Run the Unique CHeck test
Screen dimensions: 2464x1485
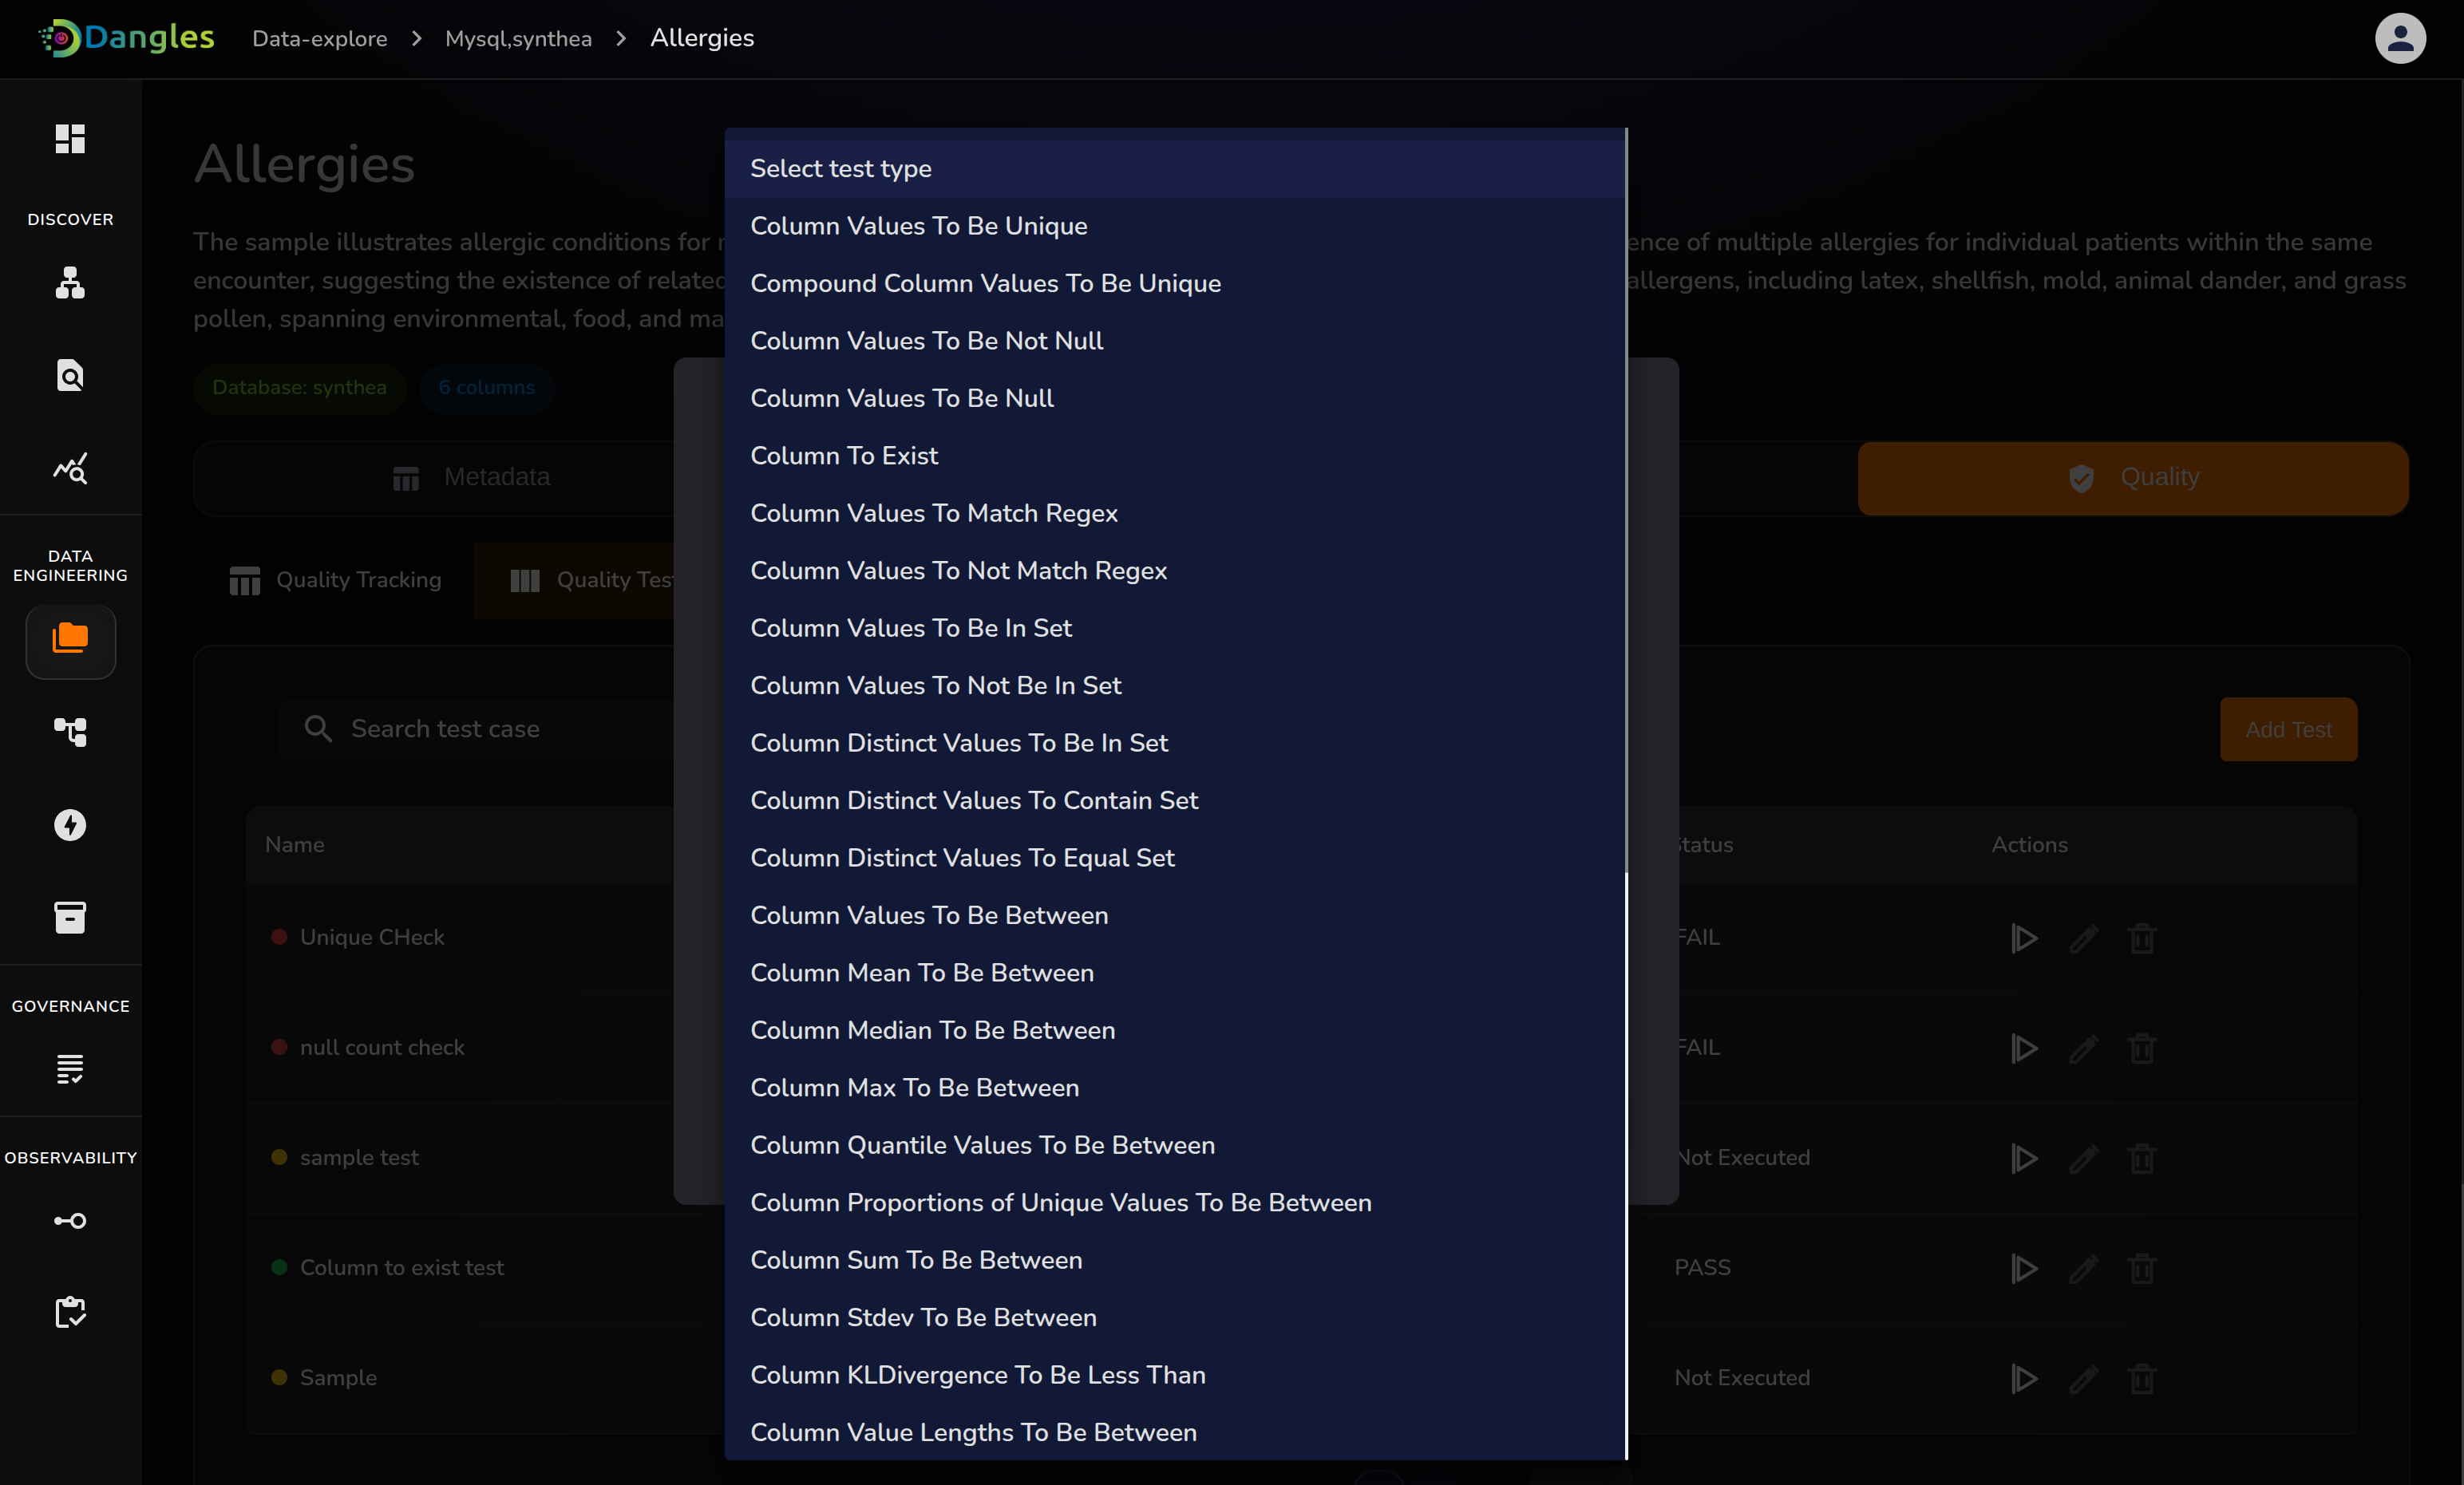pyautogui.click(x=2024, y=938)
